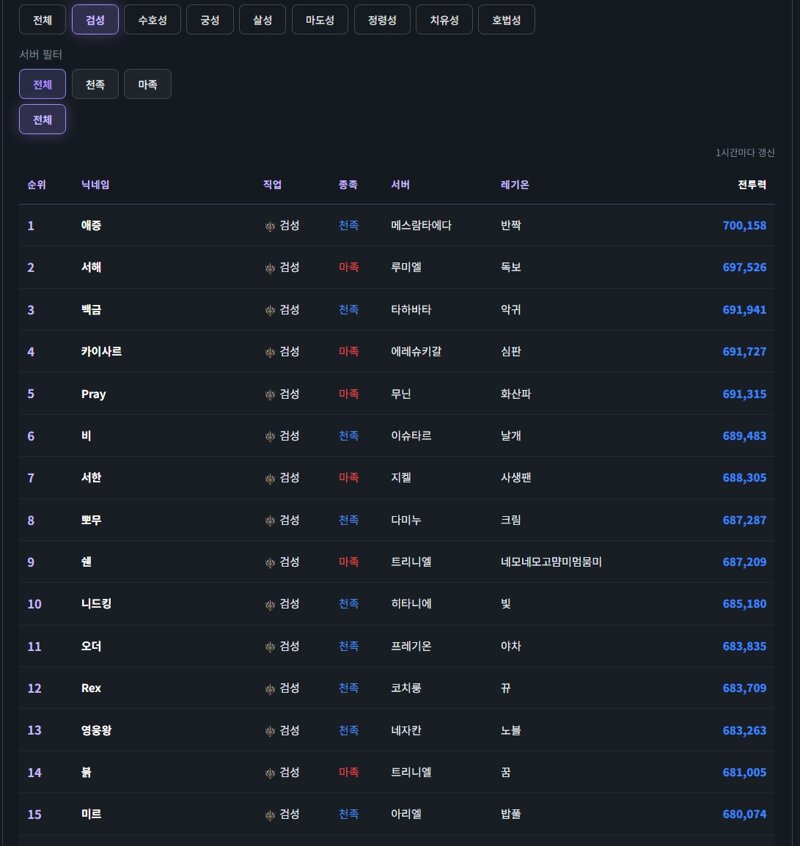This screenshot has height=846, width=800.
Task: Click the server name 이슈타르
Action: [x=411, y=435]
